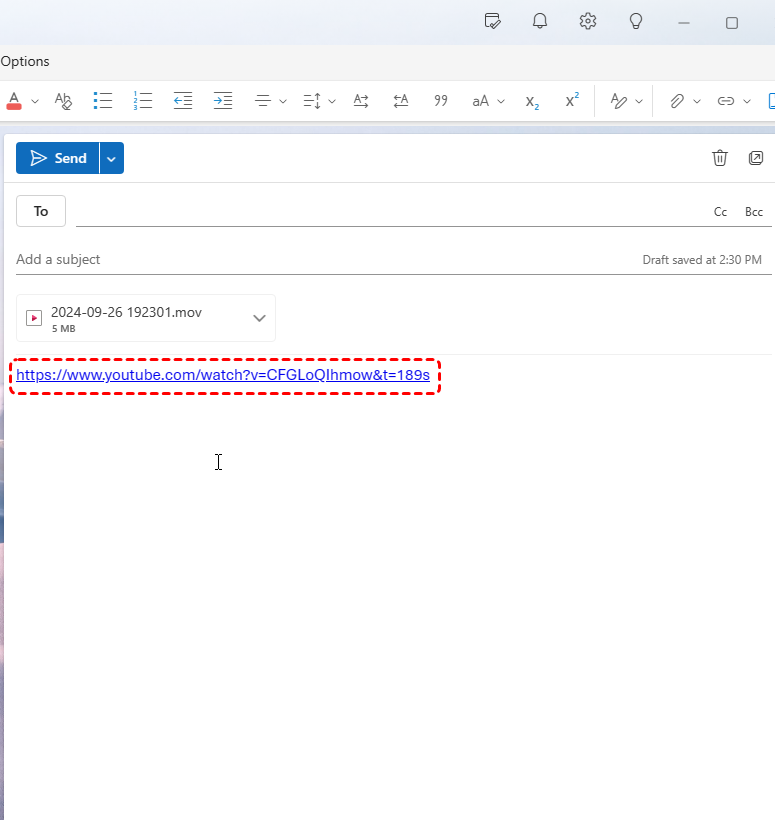Insert a link with the chain icon
Screen dimensions: 775x820
pyautogui.click(x=726, y=100)
